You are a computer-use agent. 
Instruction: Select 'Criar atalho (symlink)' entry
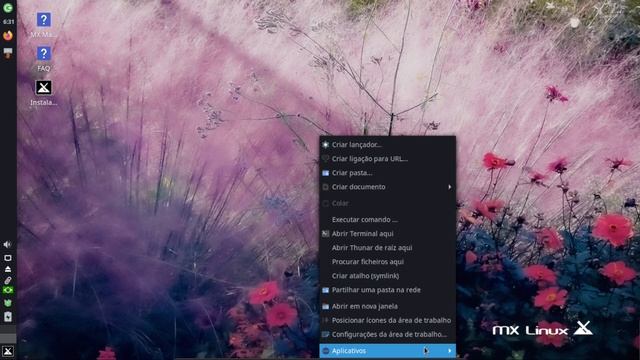point(387,276)
